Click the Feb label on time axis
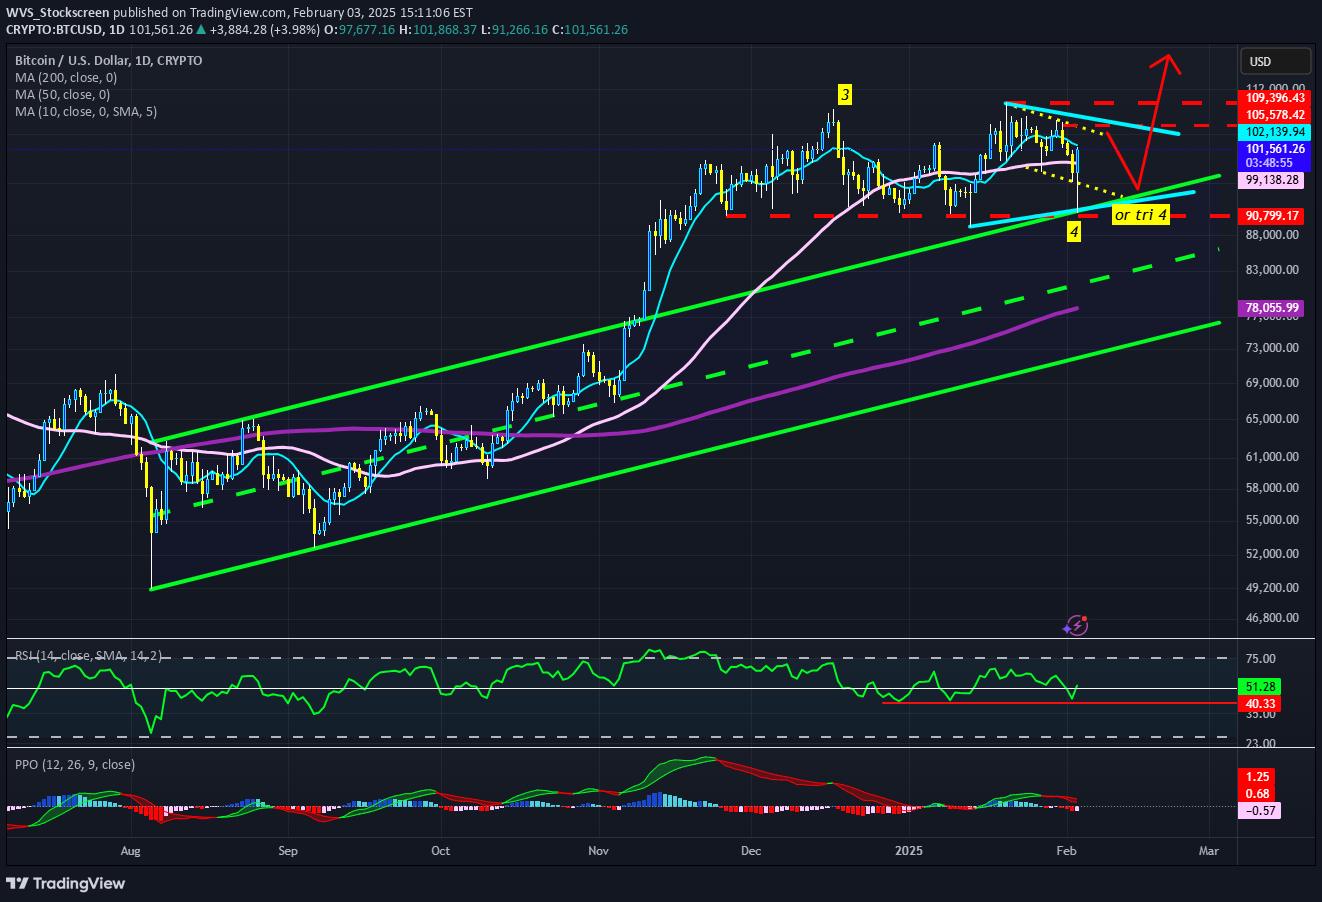The width and height of the screenshot is (1322, 902). 1068,852
